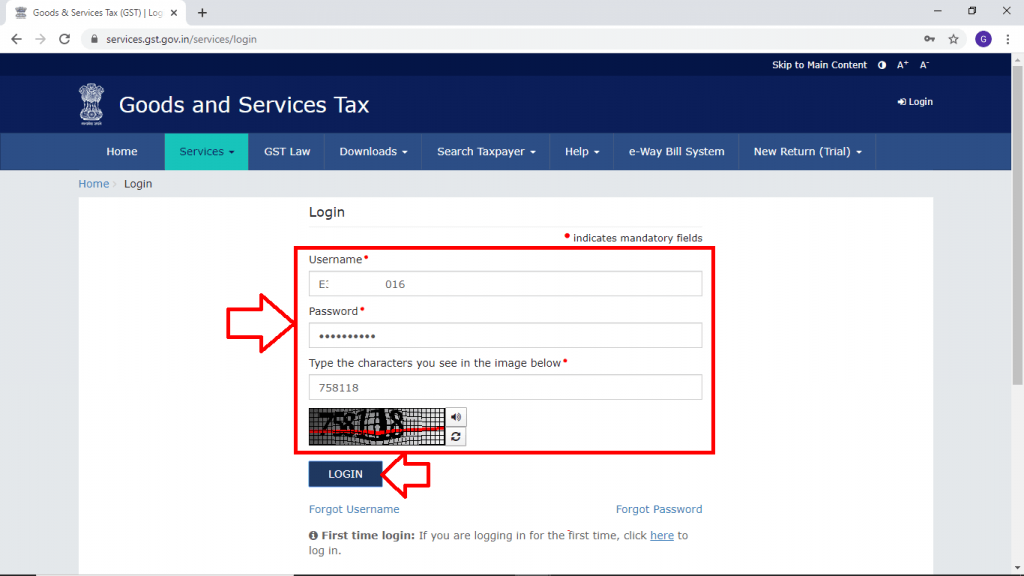Click the browser forward arrow
Viewport: 1024px width, 576px height.
tap(40, 39)
